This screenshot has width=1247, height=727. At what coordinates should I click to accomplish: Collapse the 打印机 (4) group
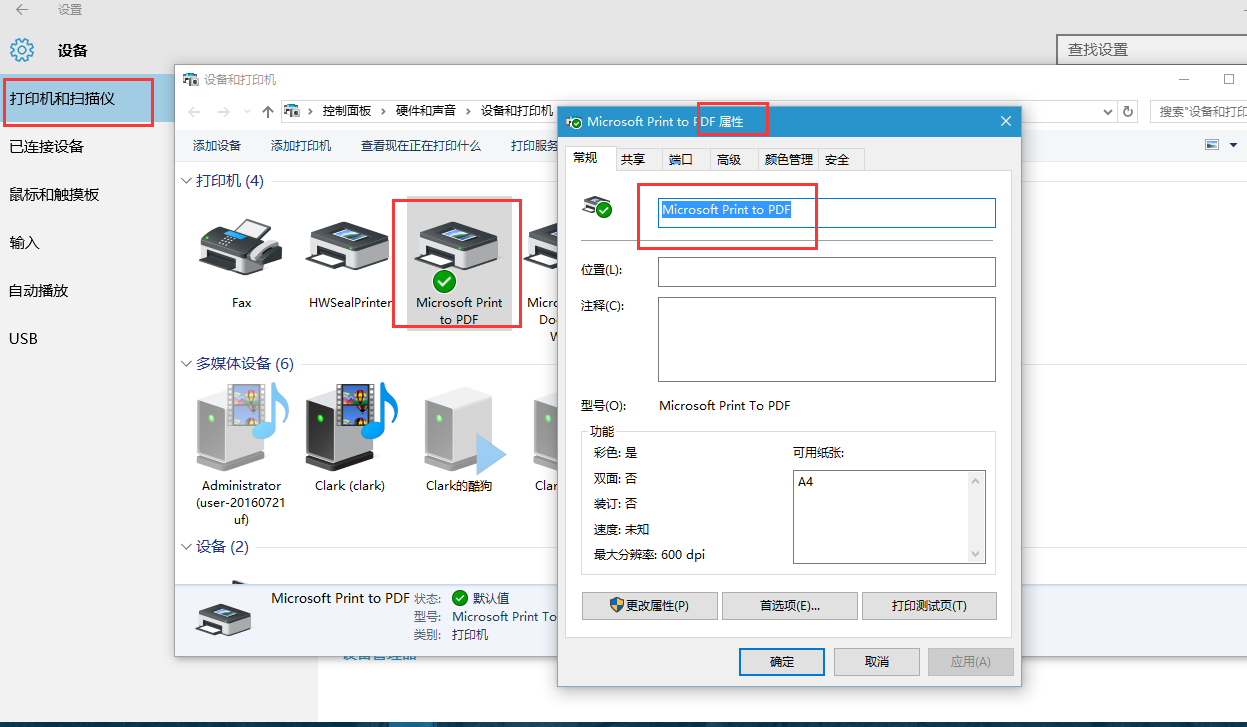(186, 181)
